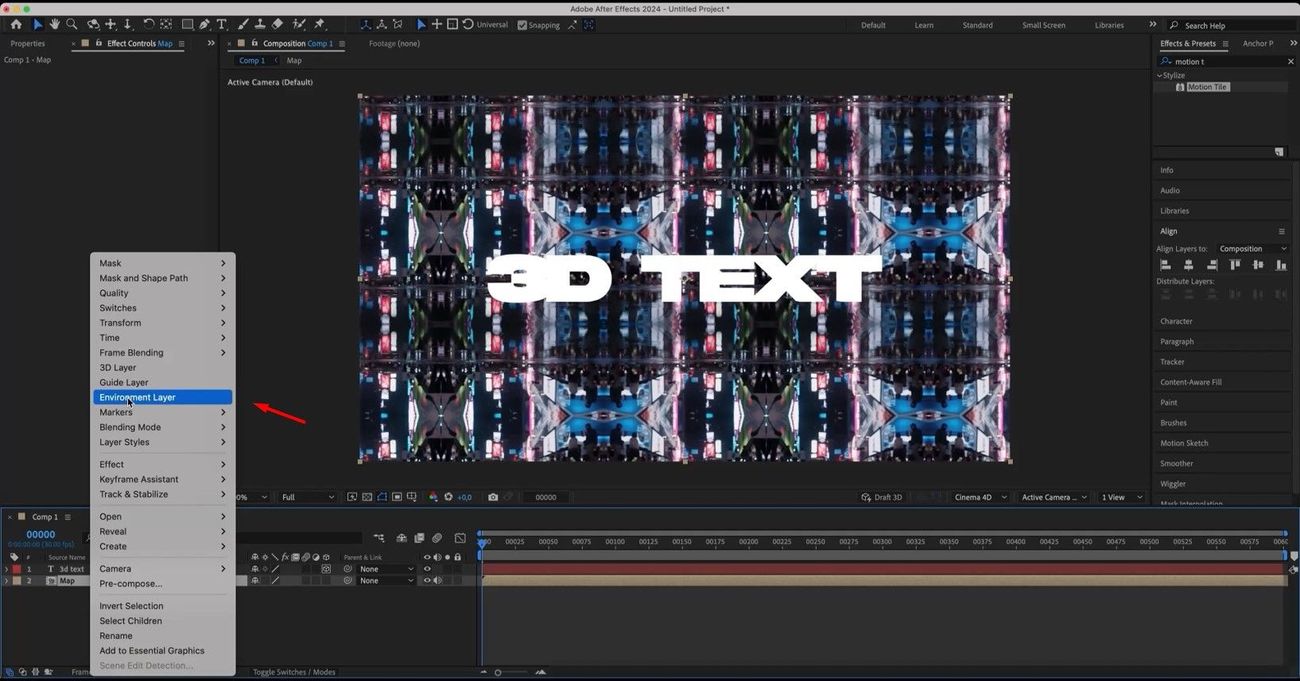1300x681 pixels.
Task: Apply the Motion Tile effect preset
Action: tap(1207, 87)
